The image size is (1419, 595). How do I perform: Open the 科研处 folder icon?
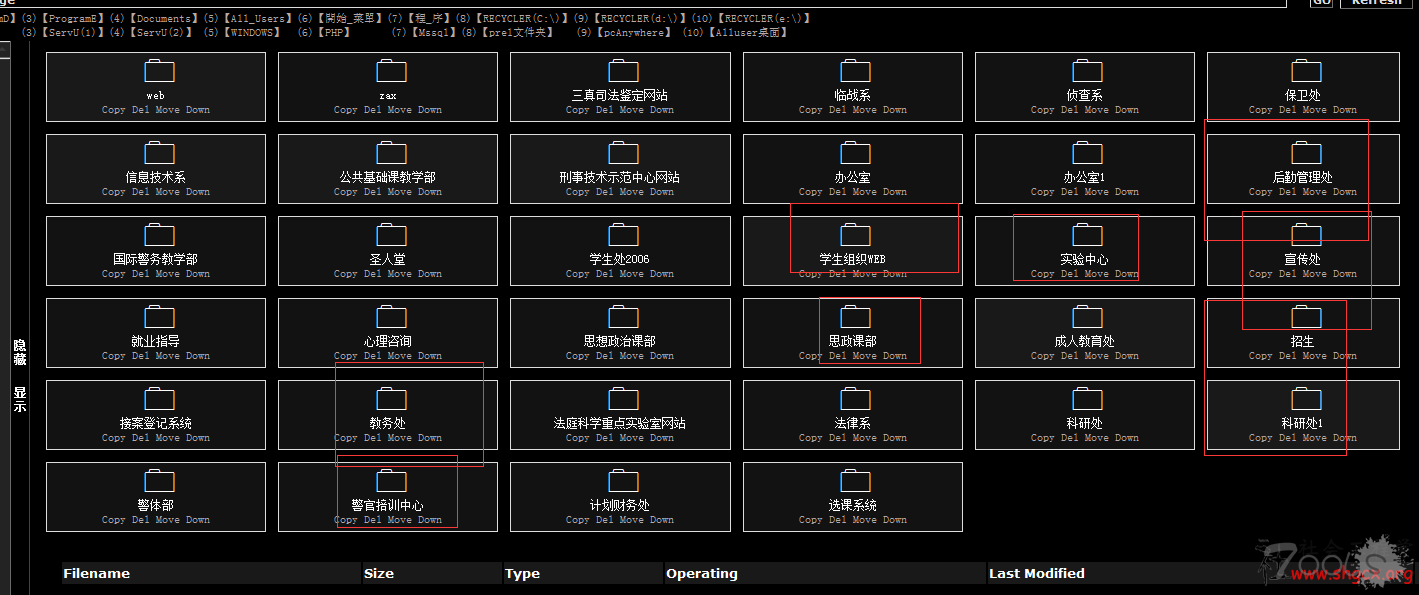point(1087,399)
